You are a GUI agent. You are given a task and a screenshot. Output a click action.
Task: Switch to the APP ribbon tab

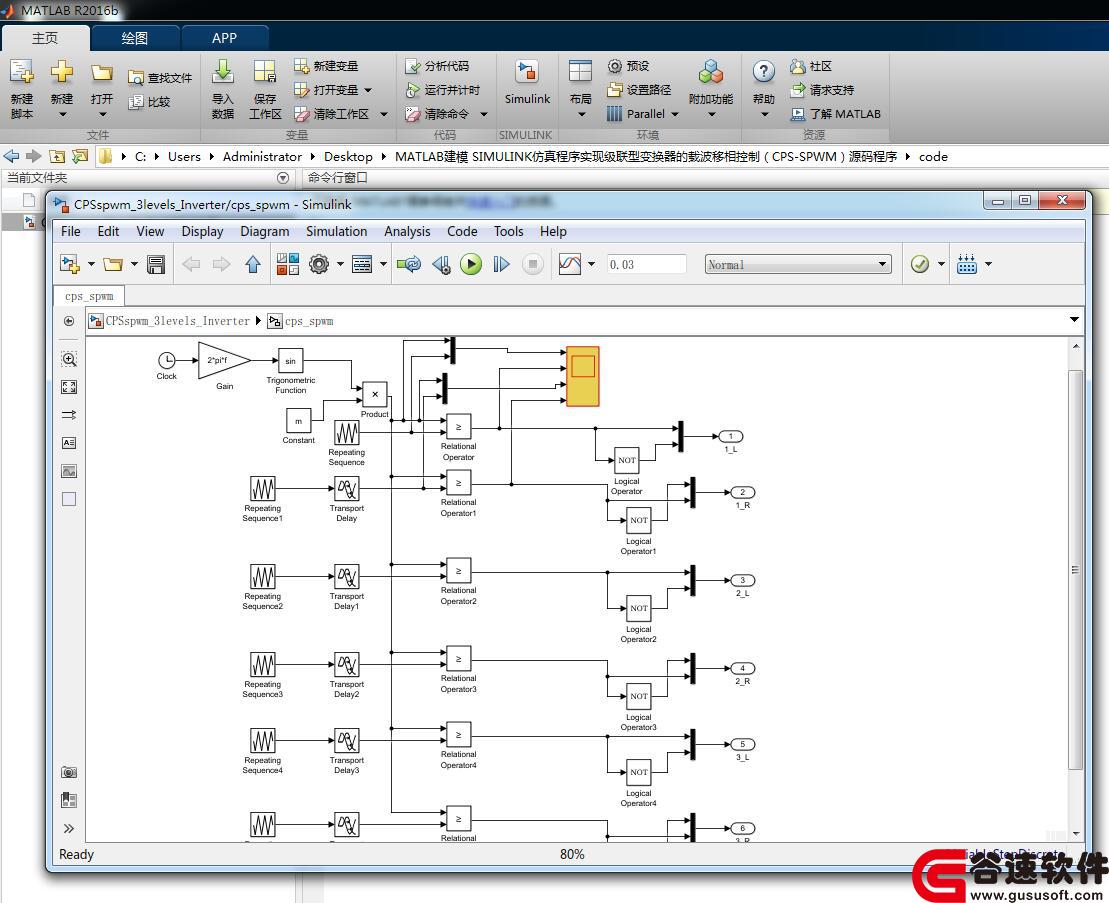(224, 38)
